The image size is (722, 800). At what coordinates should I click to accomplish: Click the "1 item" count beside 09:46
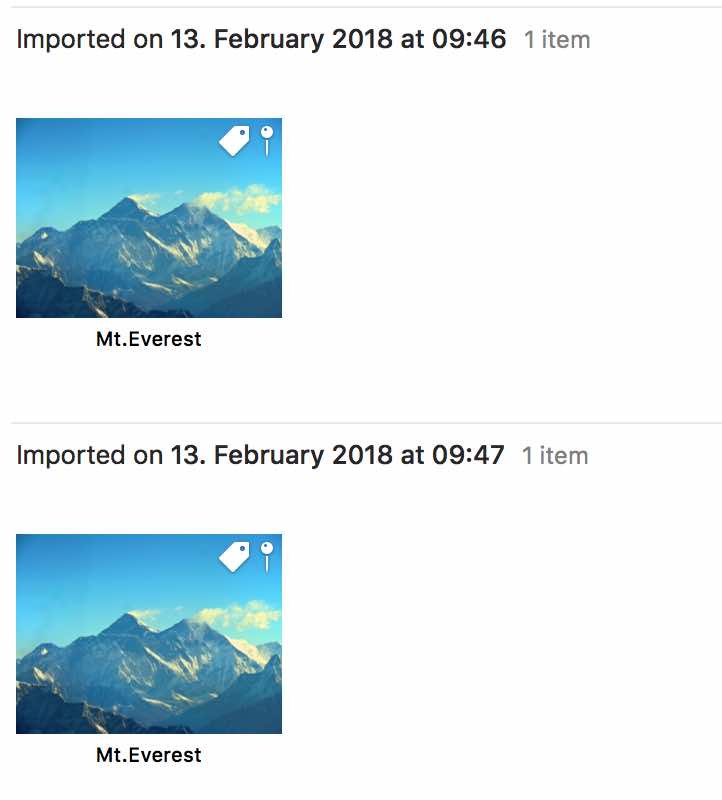557,40
